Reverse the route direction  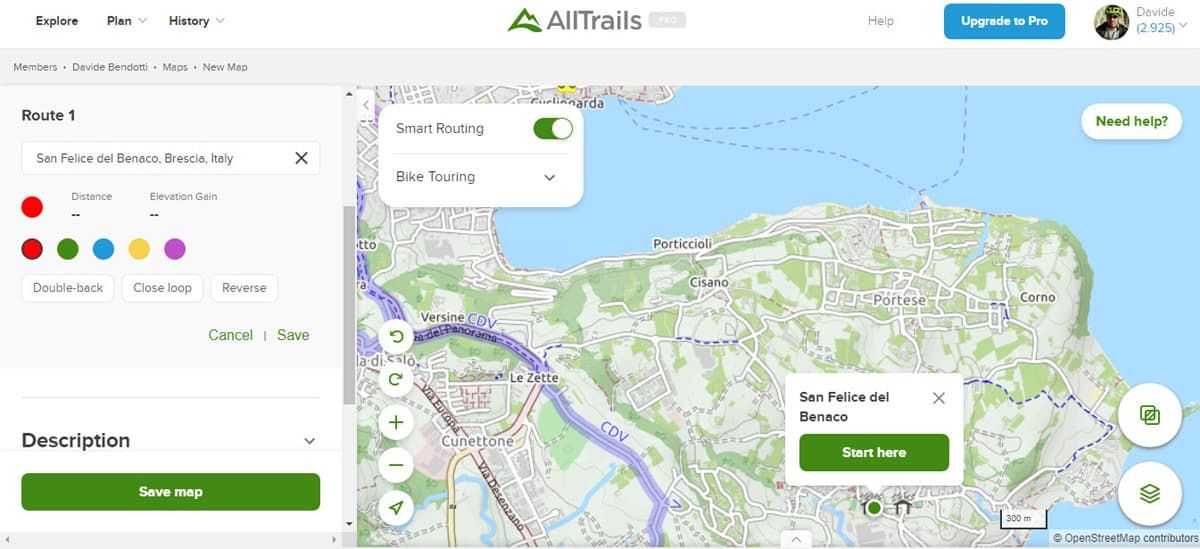click(244, 288)
